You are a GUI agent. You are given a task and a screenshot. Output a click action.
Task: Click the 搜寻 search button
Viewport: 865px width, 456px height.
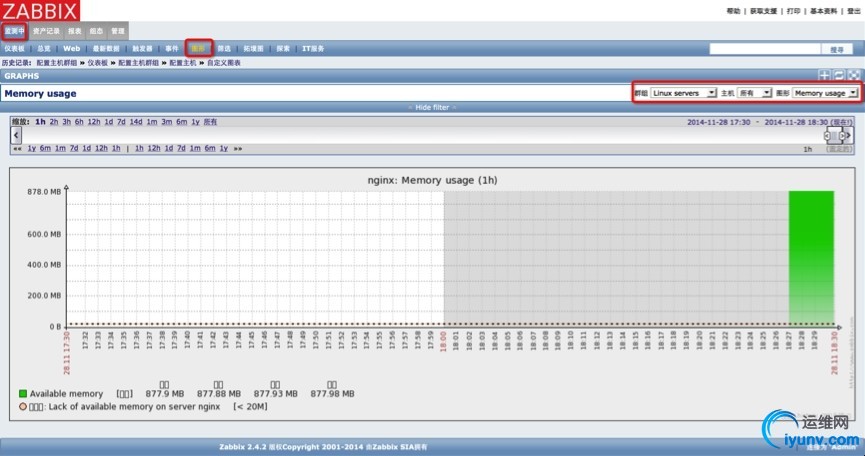[x=837, y=49]
